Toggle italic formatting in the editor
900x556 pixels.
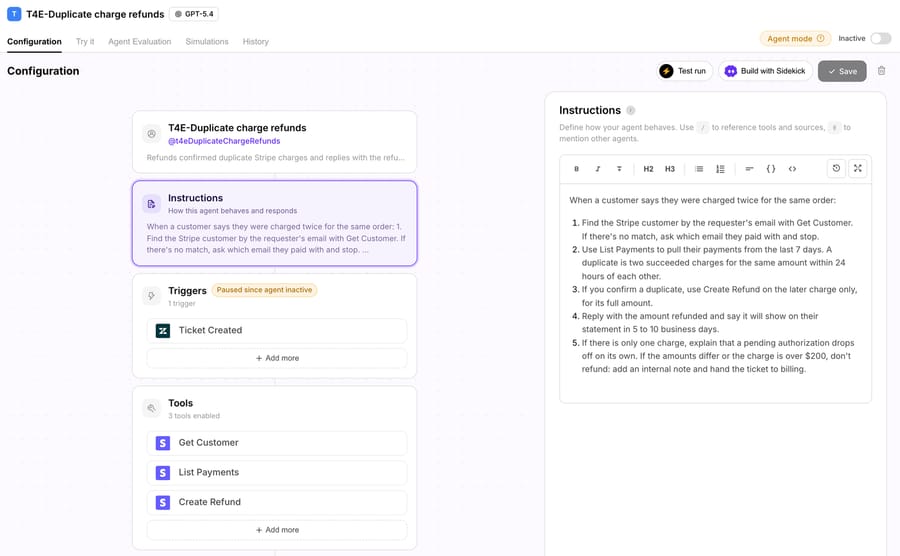598,169
